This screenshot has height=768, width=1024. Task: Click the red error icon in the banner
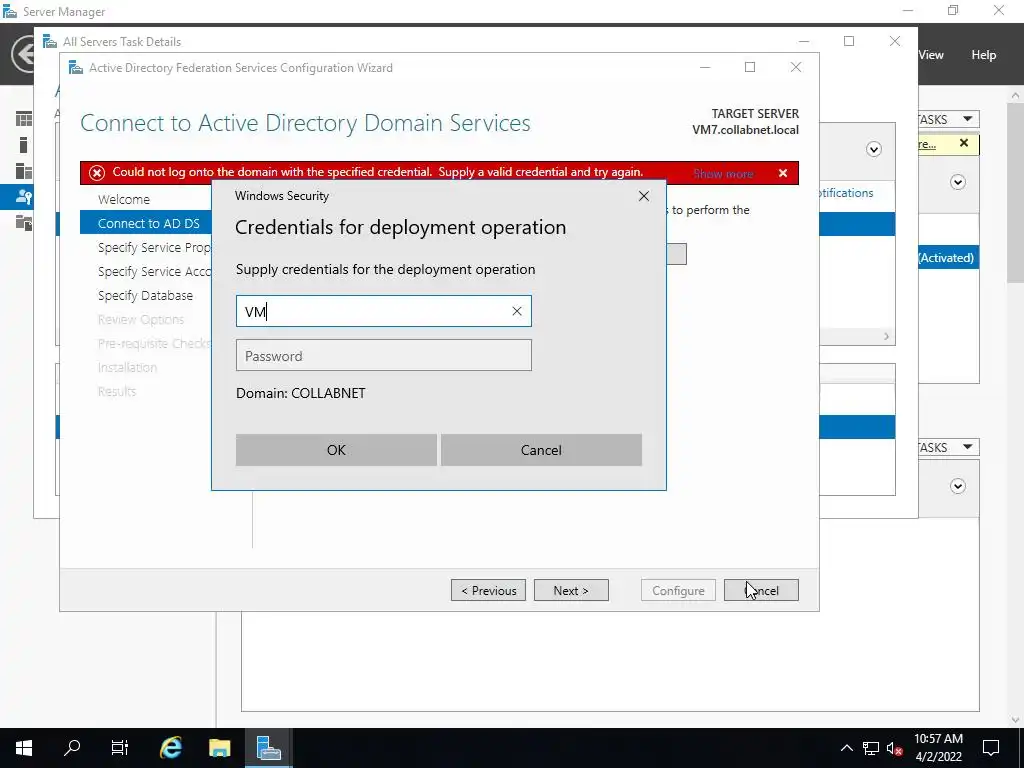pyautogui.click(x=97, y=172)
